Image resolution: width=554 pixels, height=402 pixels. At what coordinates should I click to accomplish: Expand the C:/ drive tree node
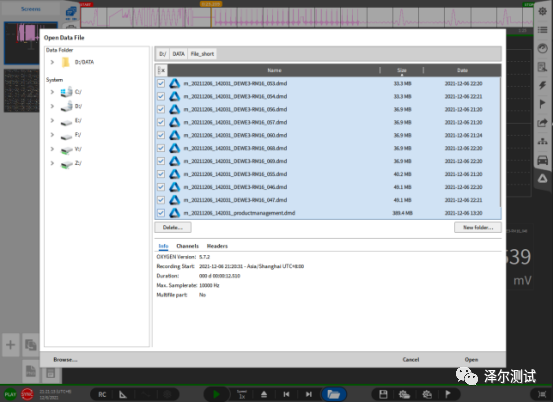52,92
